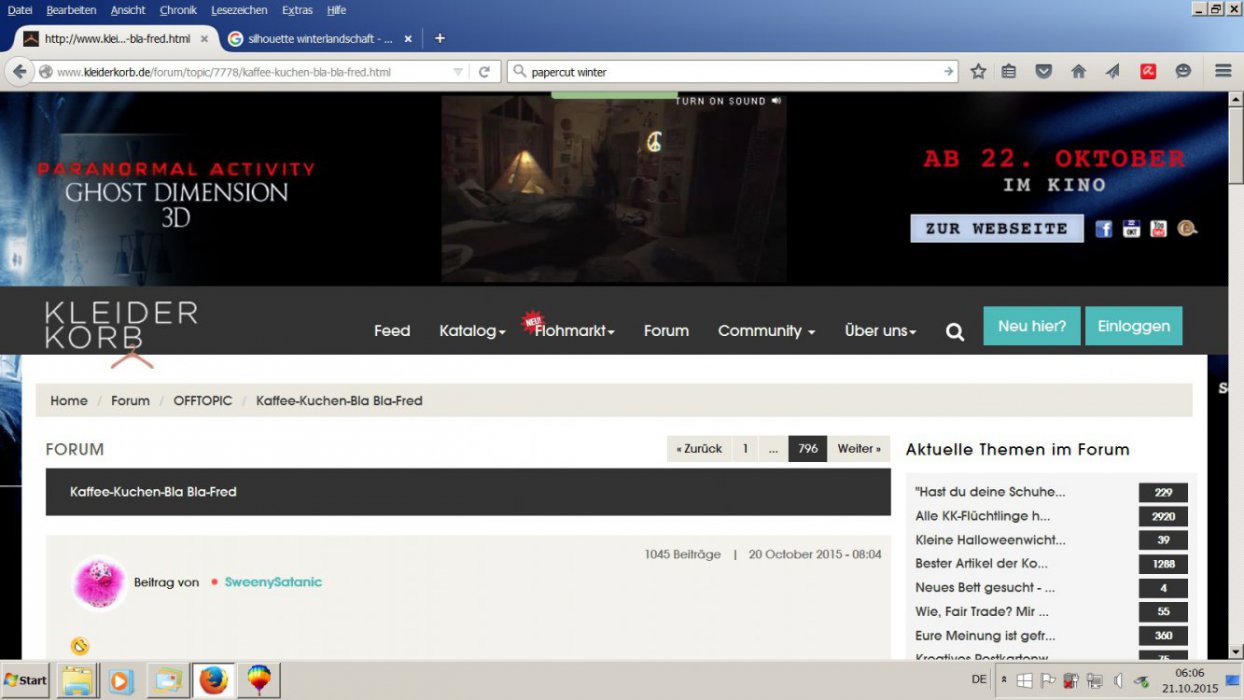Open the Avira red toolbar icon
This screenshot has width=1244, height=700.
tap(1149, 71)
